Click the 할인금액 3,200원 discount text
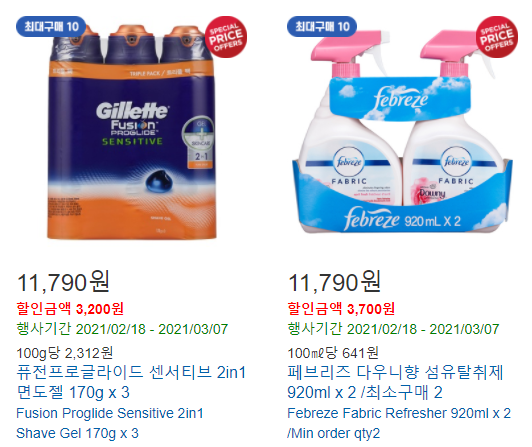The image size is (532, 447). (x=70, y=309)
